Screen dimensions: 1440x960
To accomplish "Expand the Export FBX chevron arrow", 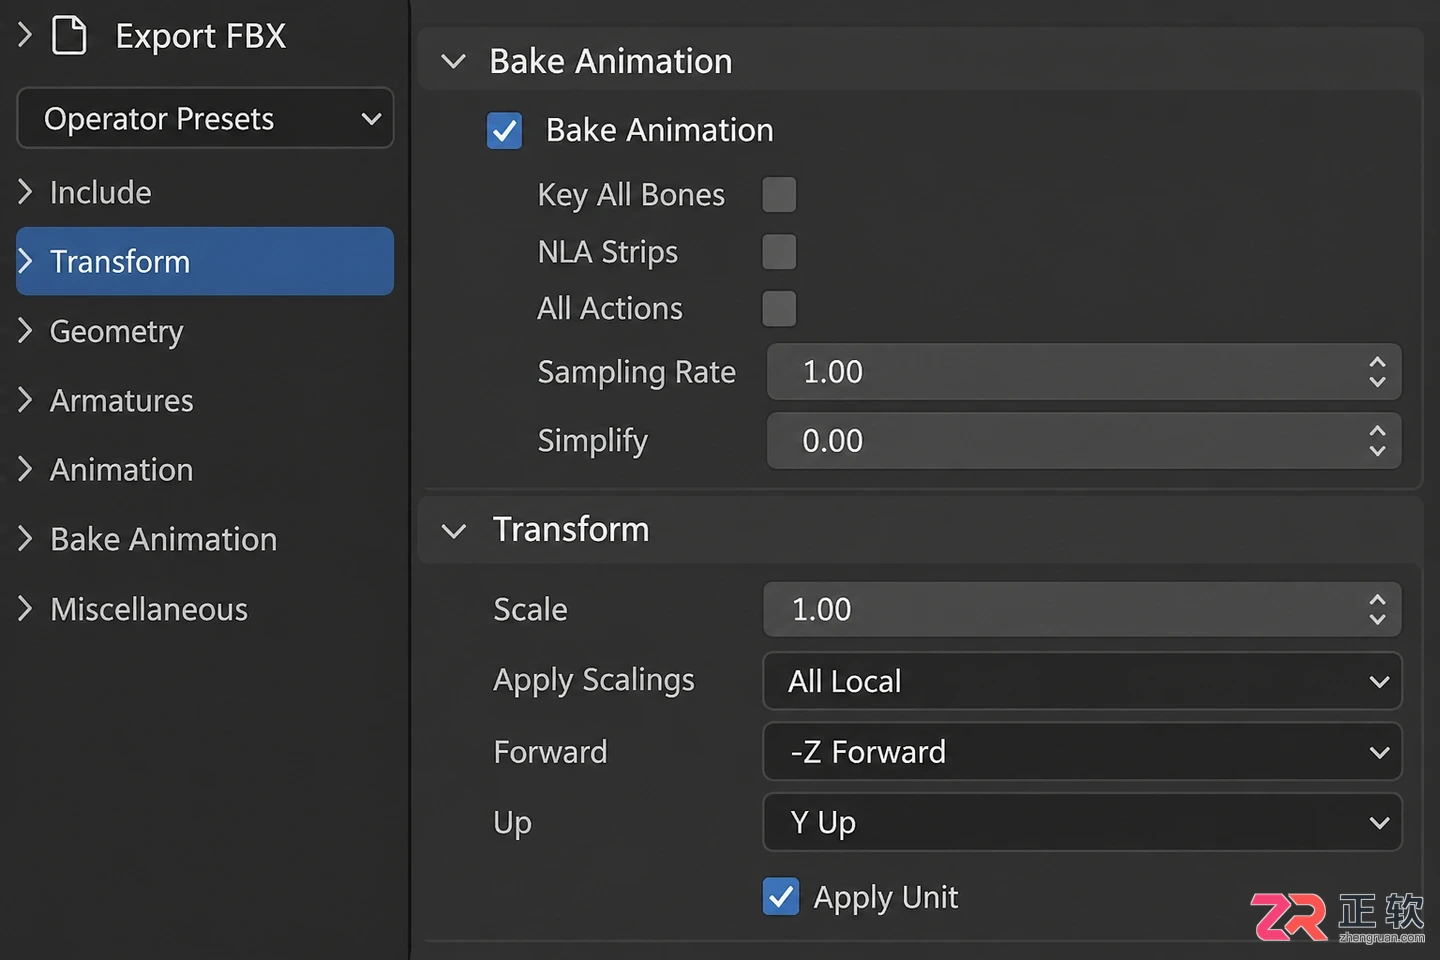I will [x=25, y=35].
